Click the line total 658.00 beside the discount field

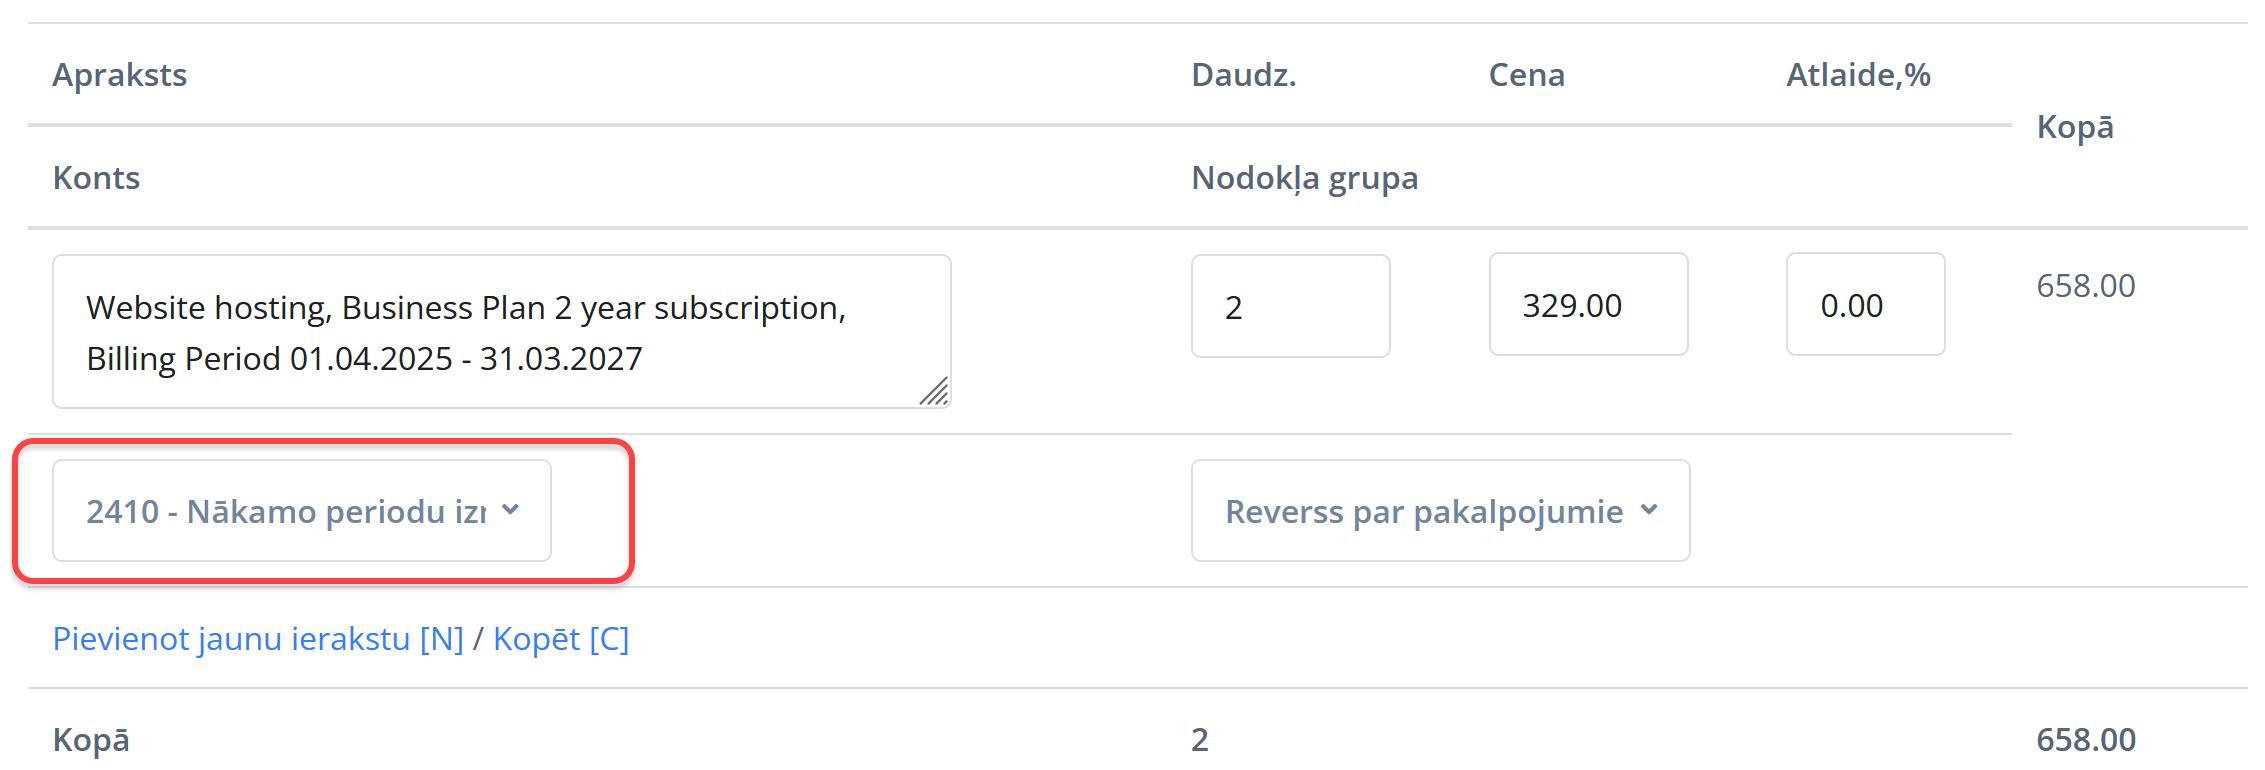coord(2085,286)
